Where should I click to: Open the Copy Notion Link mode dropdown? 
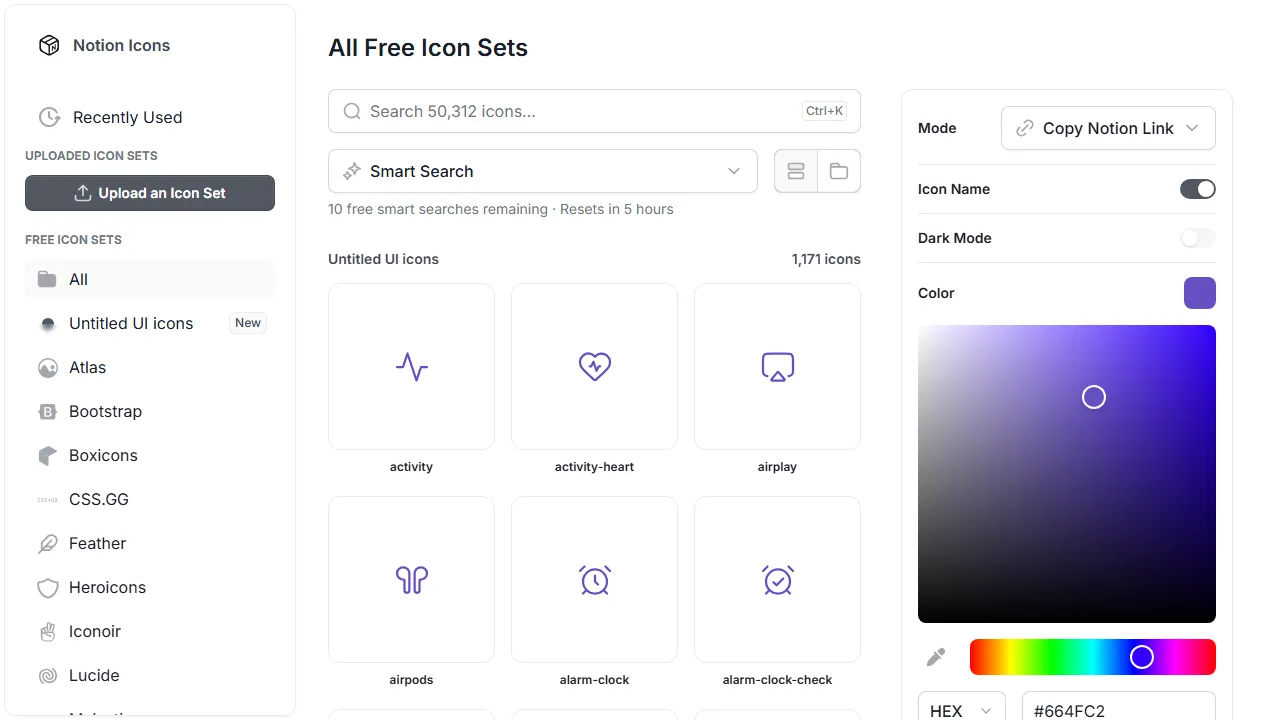click(1108, 128)
